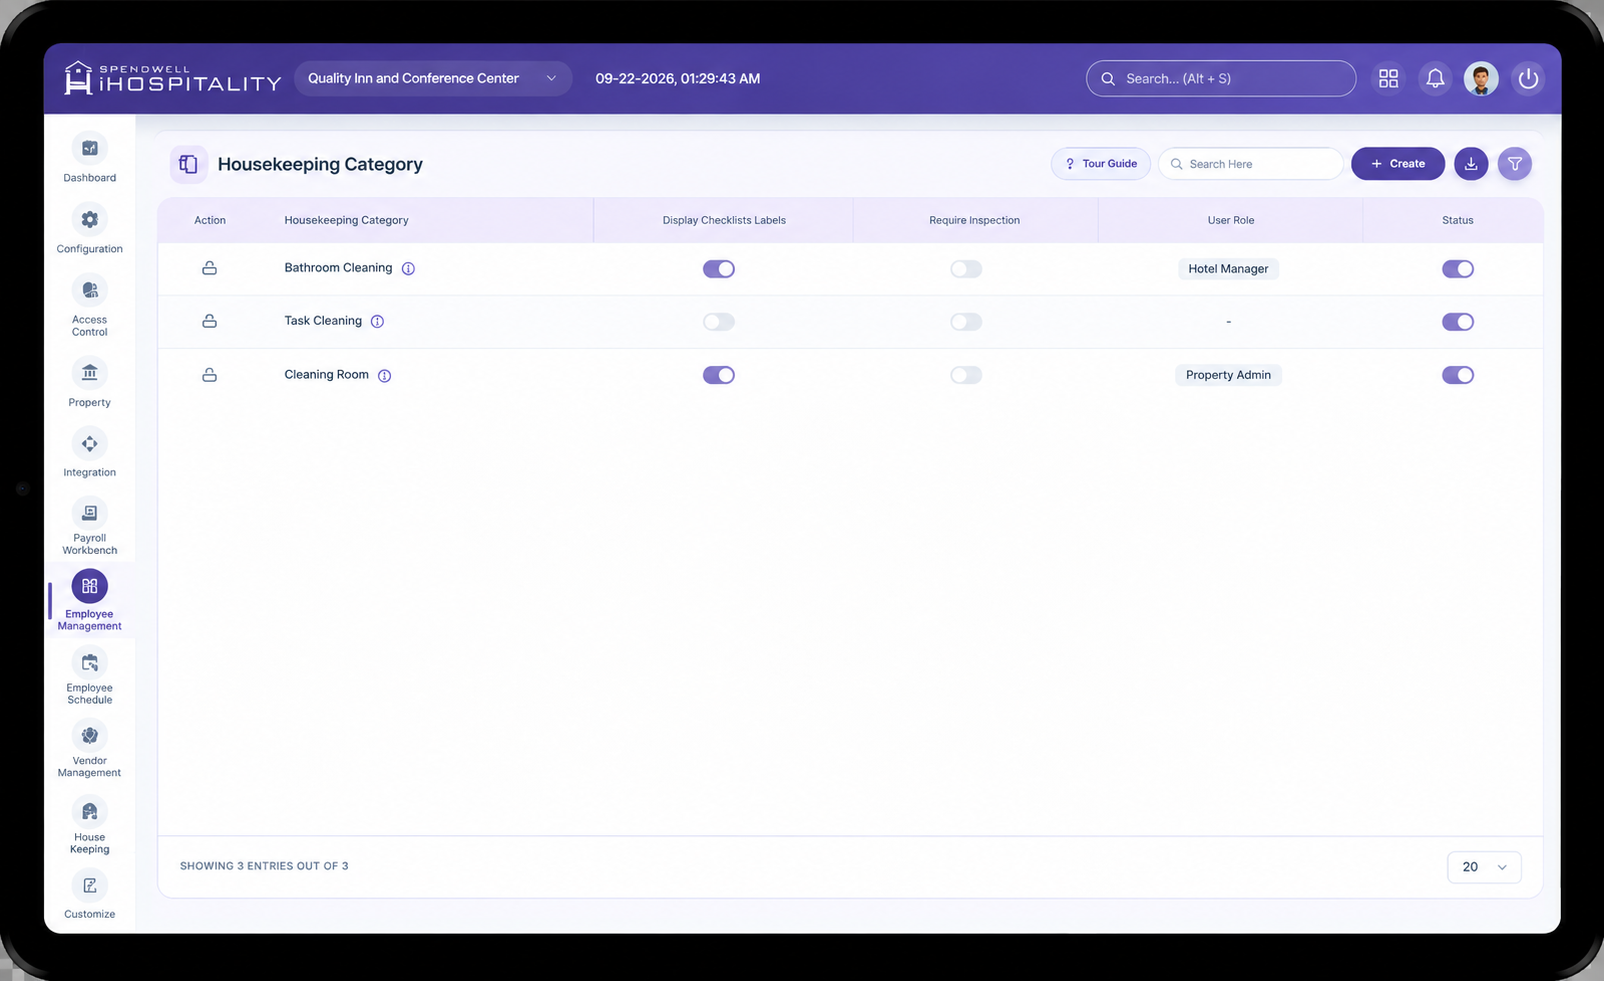Open the notifications bell
This screenshot has width=1604, height=981.
click(x=1435, y=78)
